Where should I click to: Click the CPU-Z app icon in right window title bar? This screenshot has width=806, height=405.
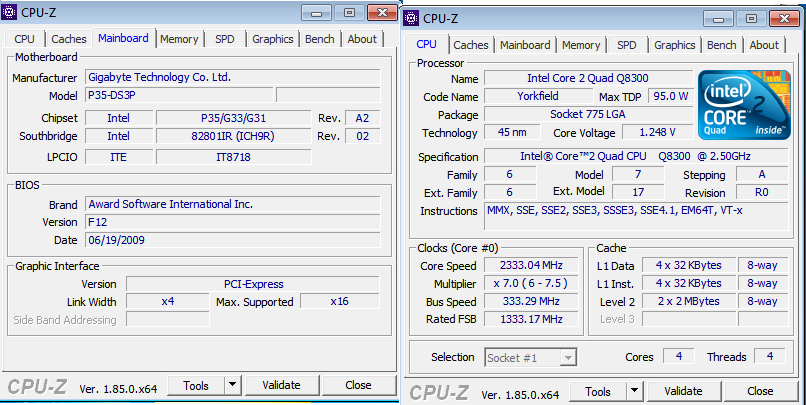pyautogui.click(x=411, y=19)
